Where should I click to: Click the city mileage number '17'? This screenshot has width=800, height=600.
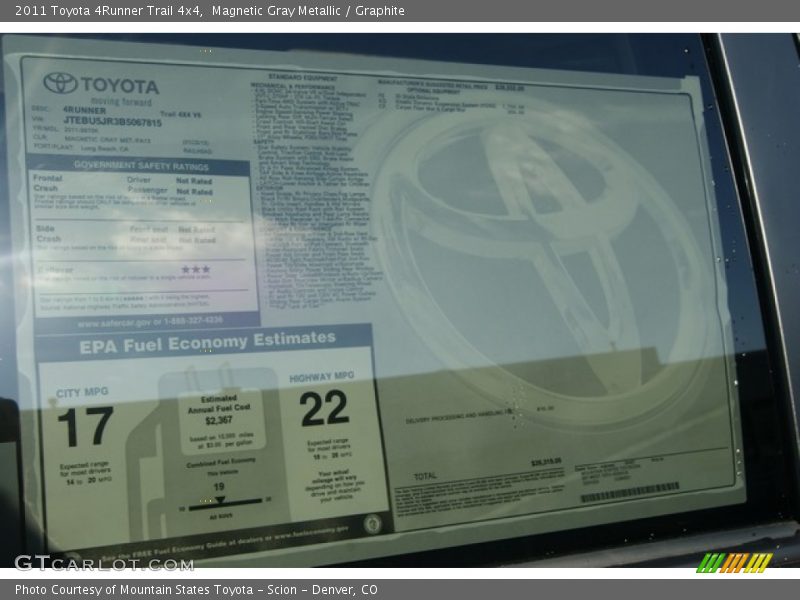click(x=85, y=427)
